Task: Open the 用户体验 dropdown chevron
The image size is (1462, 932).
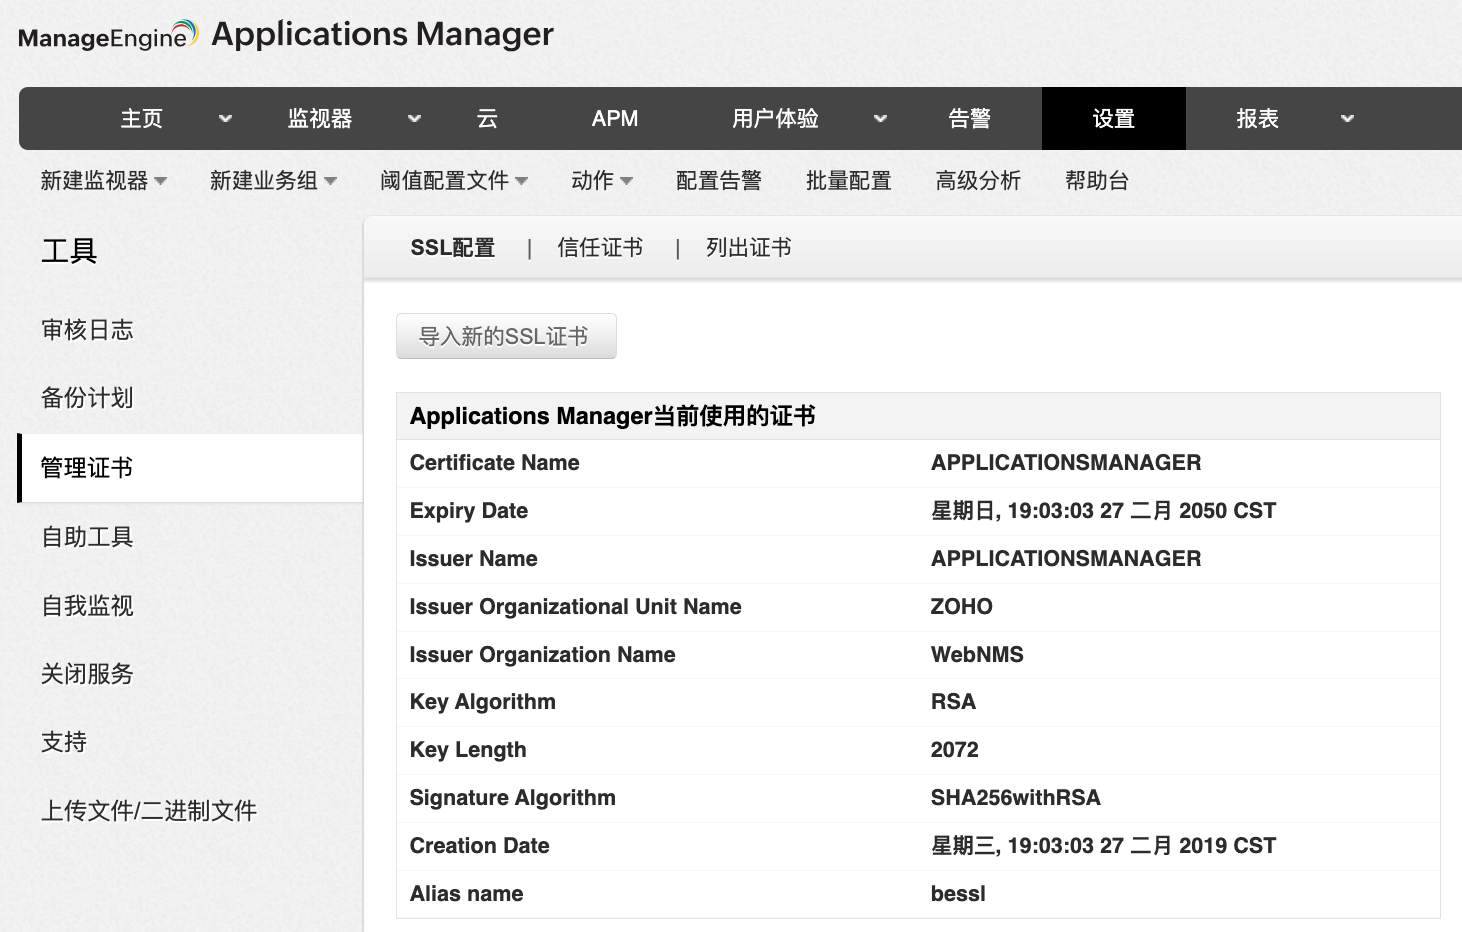Action: (880, 119)
